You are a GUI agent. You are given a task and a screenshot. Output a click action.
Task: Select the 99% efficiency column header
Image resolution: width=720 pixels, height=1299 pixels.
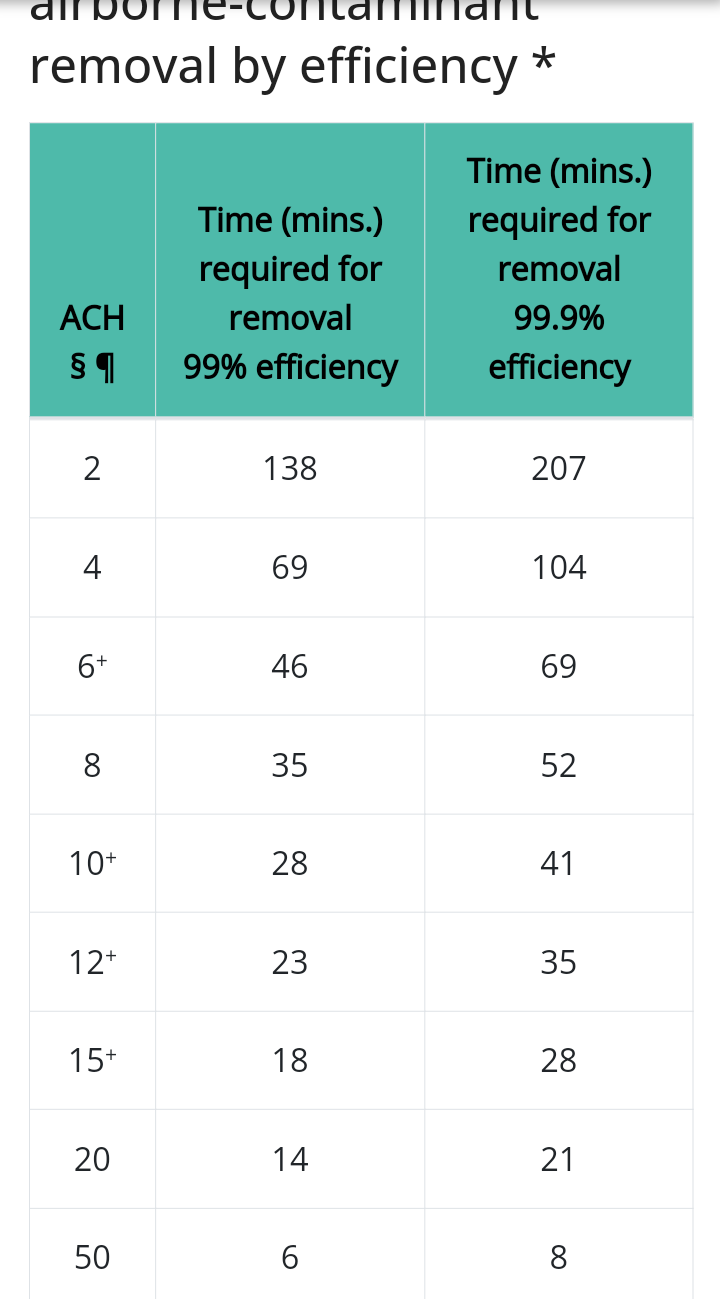(x=290, y=270)
